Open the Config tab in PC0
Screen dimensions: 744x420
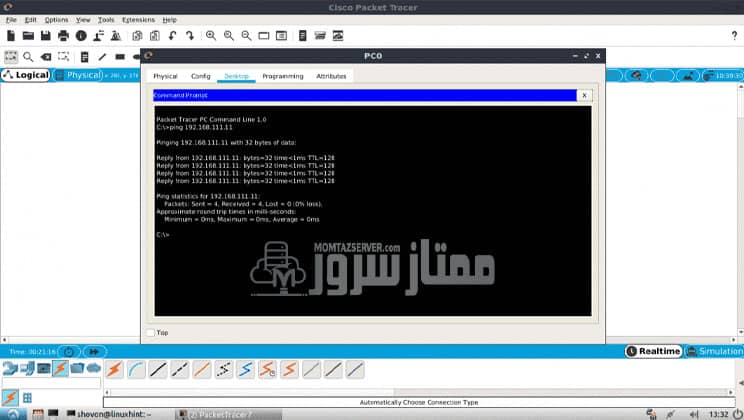pos(200,76)
